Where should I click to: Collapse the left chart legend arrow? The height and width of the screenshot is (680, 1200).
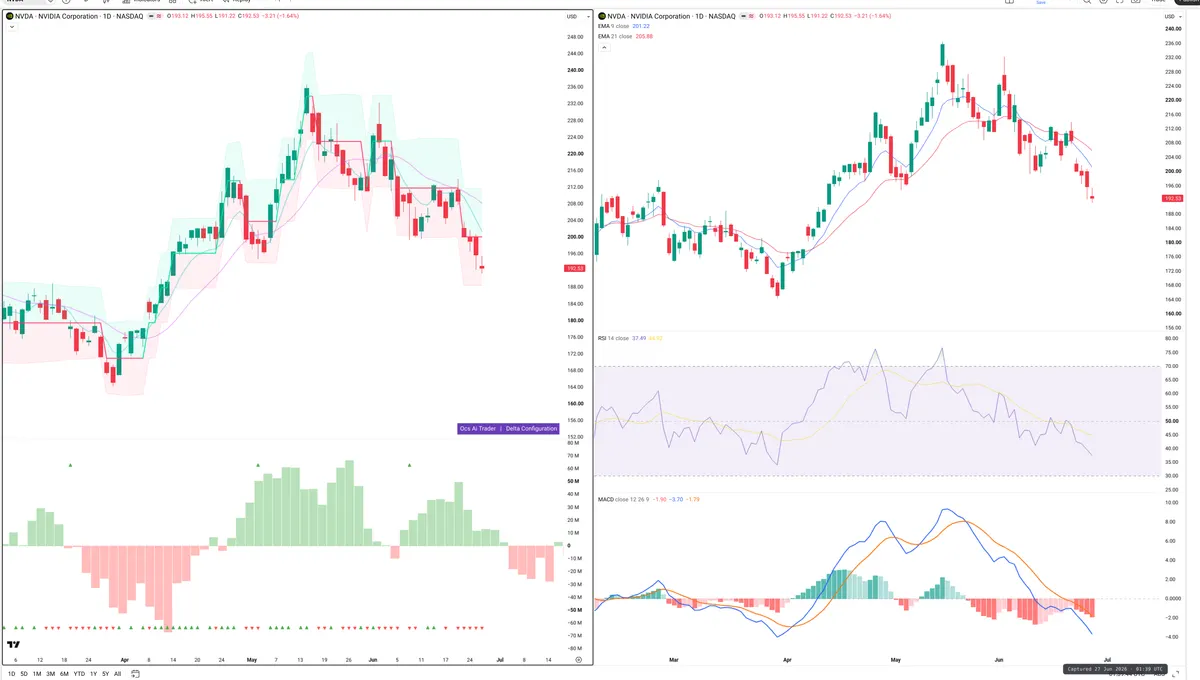point(11,27)
